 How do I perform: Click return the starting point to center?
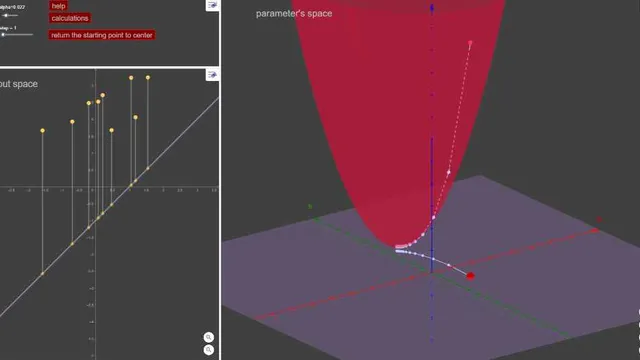point(102,35)
